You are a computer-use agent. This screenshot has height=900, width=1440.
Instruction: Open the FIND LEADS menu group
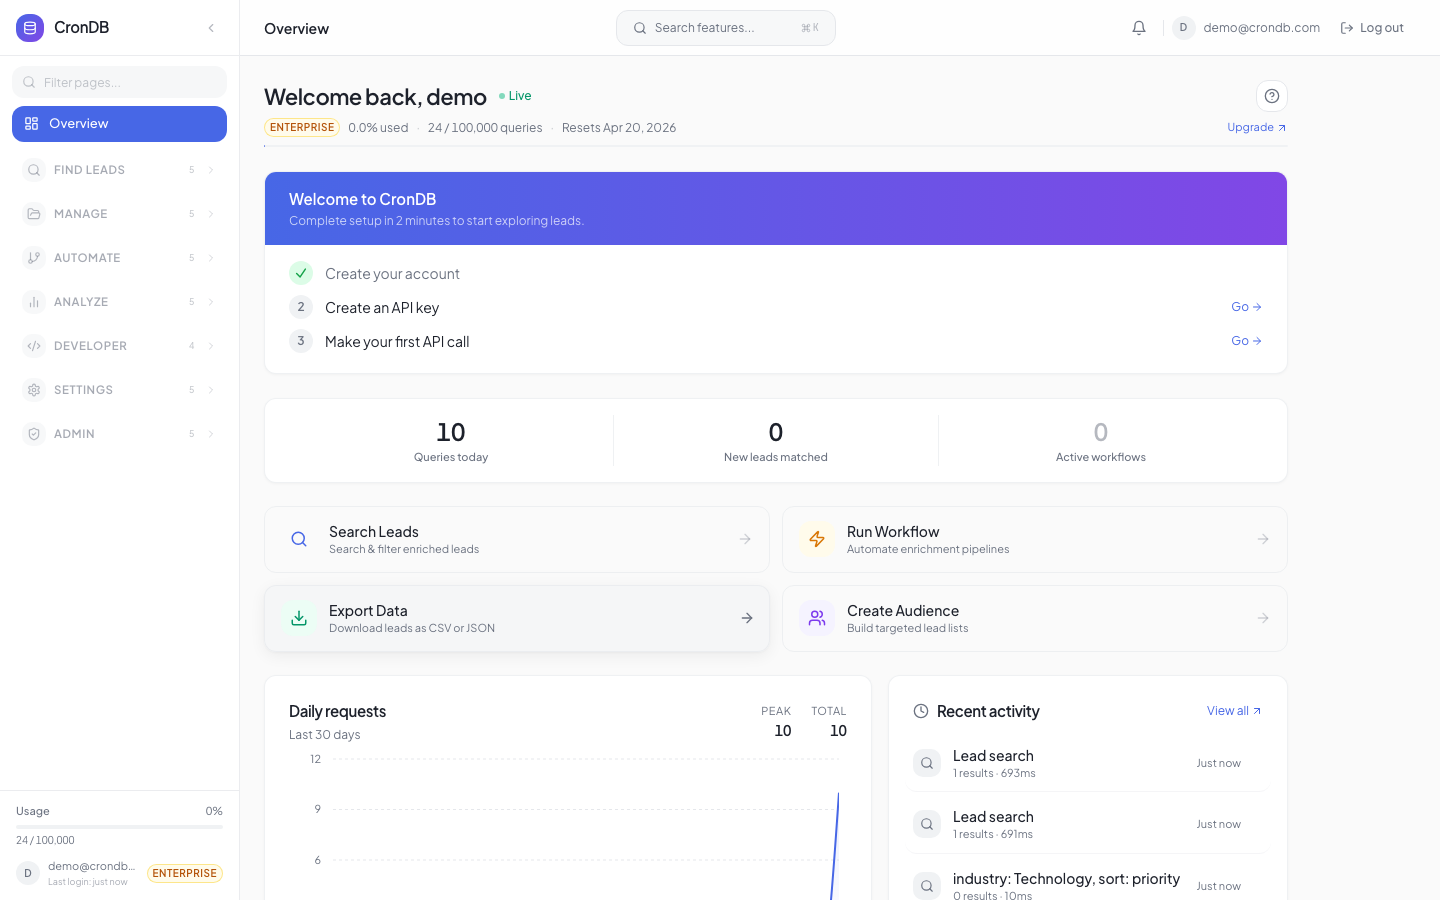point(119,170)
